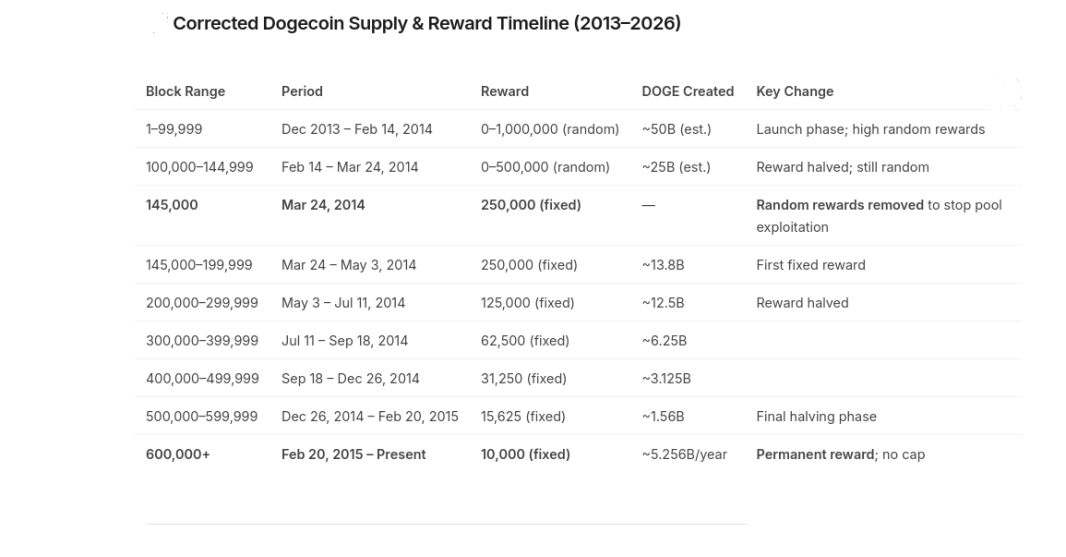The image size is (1066, 557).
Task: Click the 250,000 (fixed) bold reward cell
Action: pyautogui.click(x=531, y=205)
